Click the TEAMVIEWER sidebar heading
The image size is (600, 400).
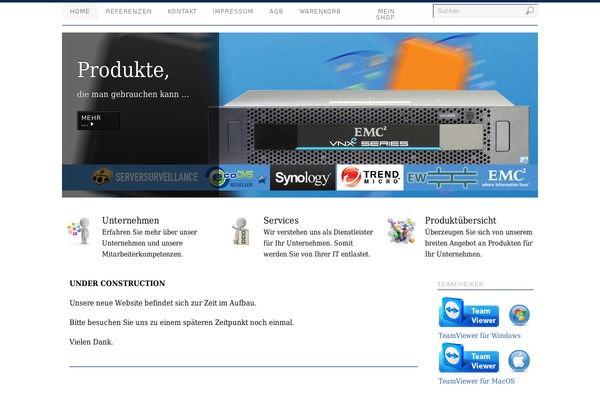pos(460,284)
